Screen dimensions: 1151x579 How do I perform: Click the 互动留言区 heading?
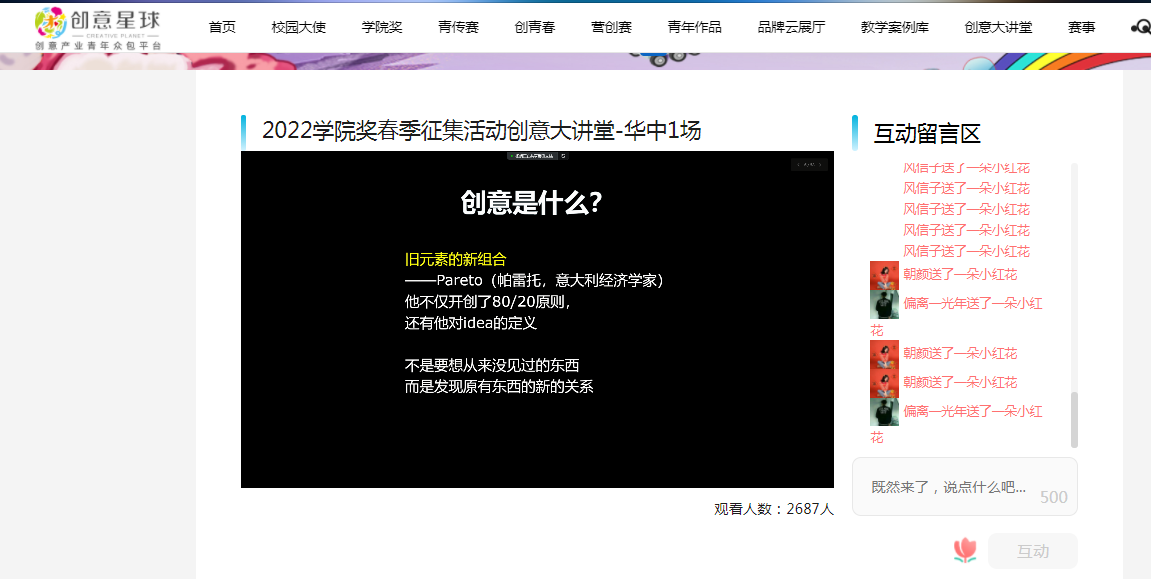coord(927,134)
